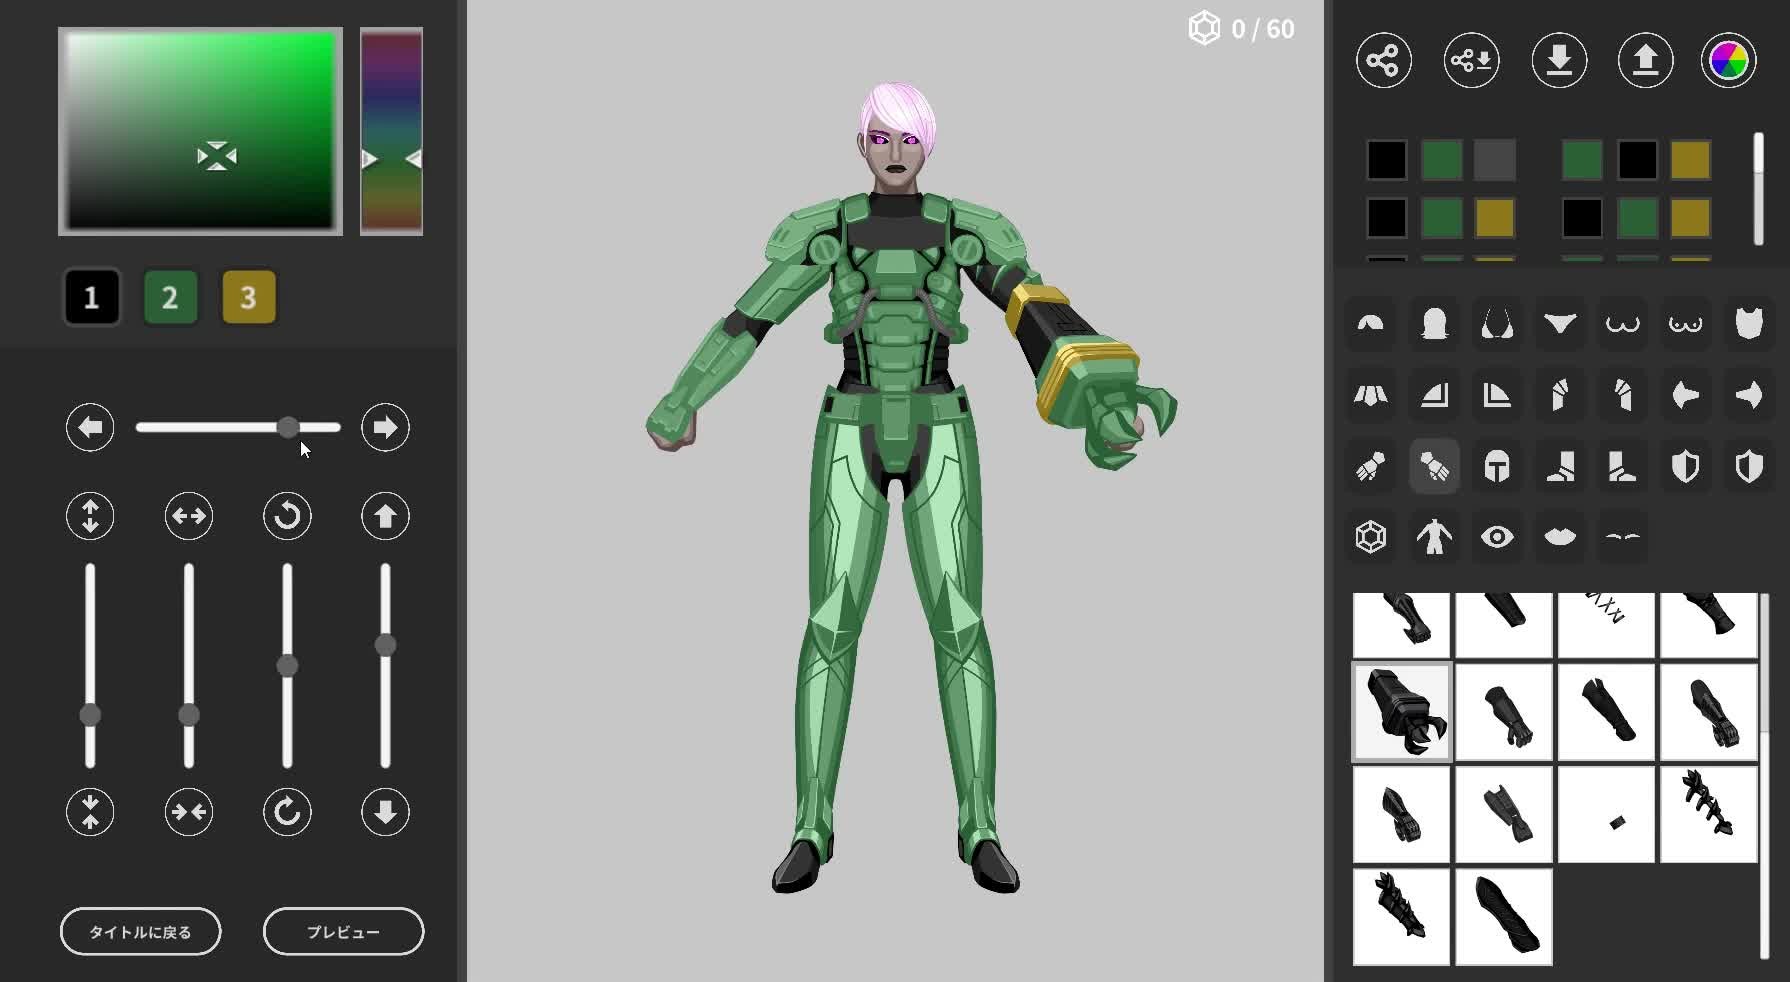
Task: Select color slot 2 (green)
Action: coord(170,297)
